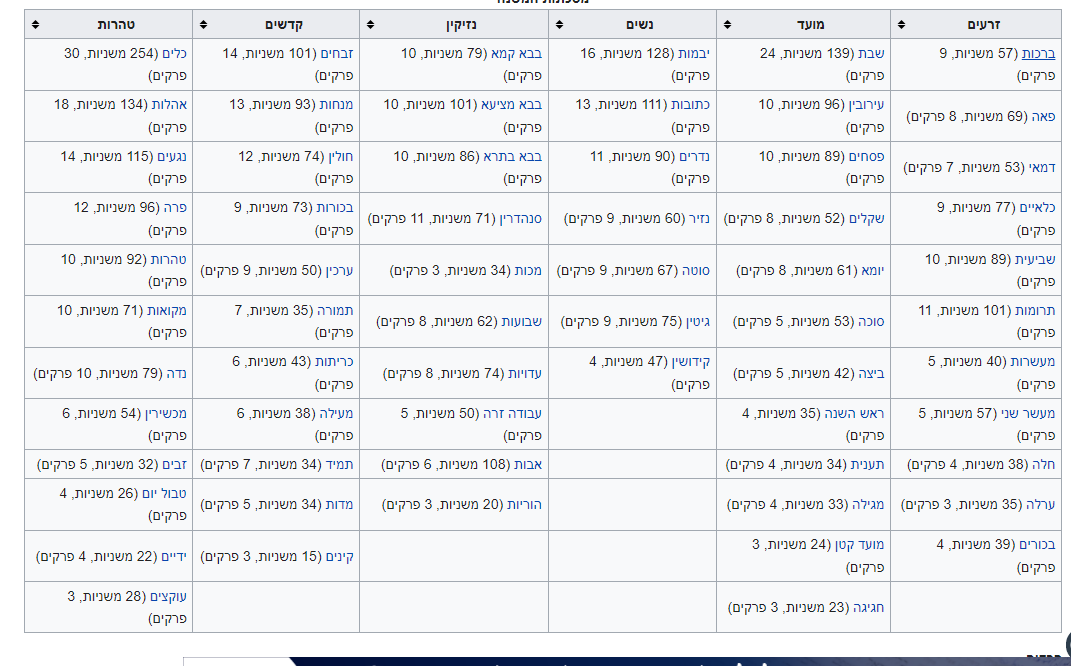The height and width of the screenshot is (666, 1071).
Task: Open the חלה tractate link
Action: pos(1044,464)
